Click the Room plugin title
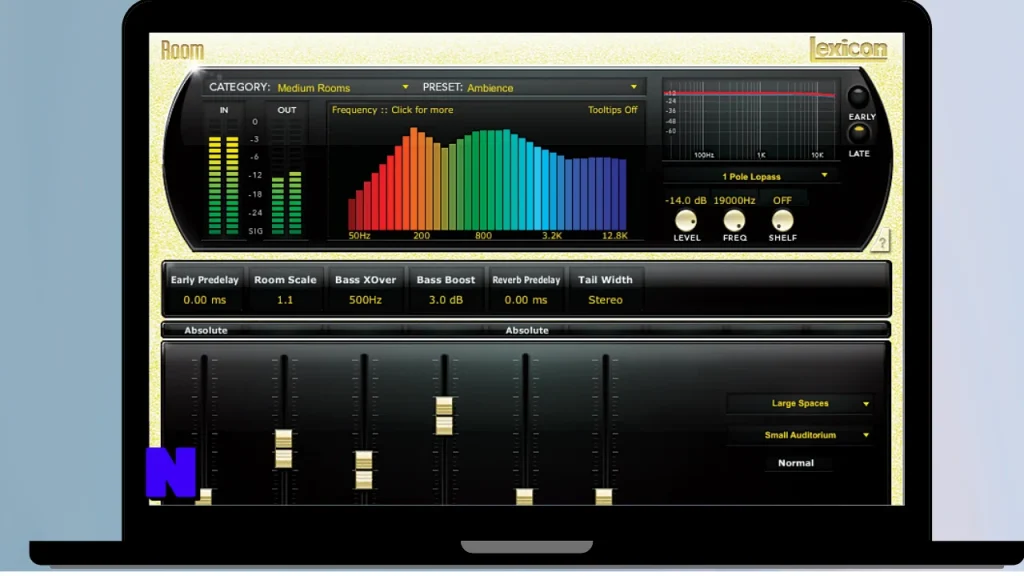Viewport: 1024px width, 576px height. [182, 50]
